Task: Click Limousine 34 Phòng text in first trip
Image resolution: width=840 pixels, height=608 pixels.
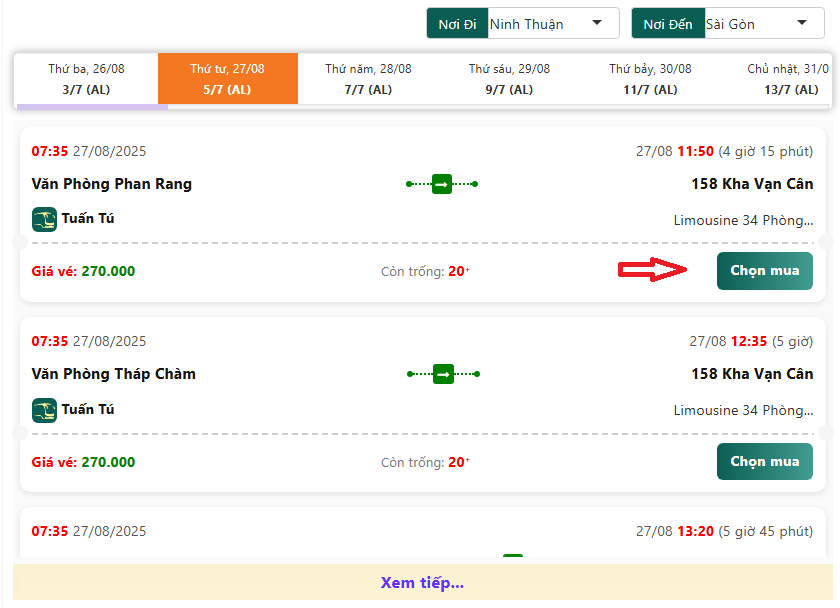Action: click(x=743, y=220)
